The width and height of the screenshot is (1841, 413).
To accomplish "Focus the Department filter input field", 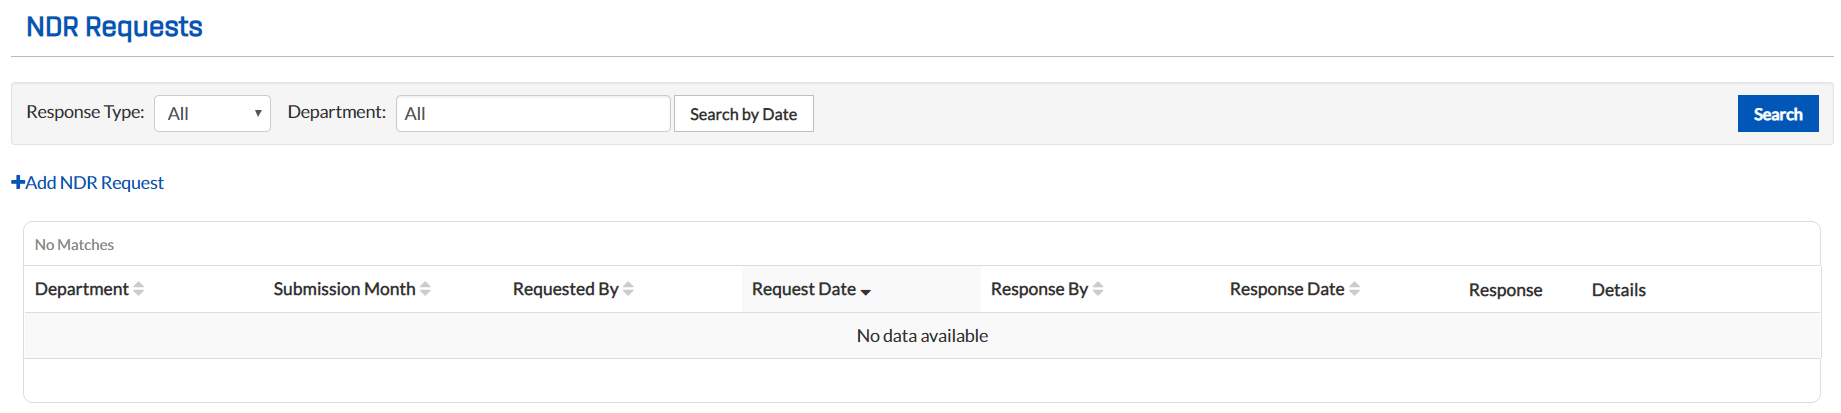I will (x=532, y=114).
